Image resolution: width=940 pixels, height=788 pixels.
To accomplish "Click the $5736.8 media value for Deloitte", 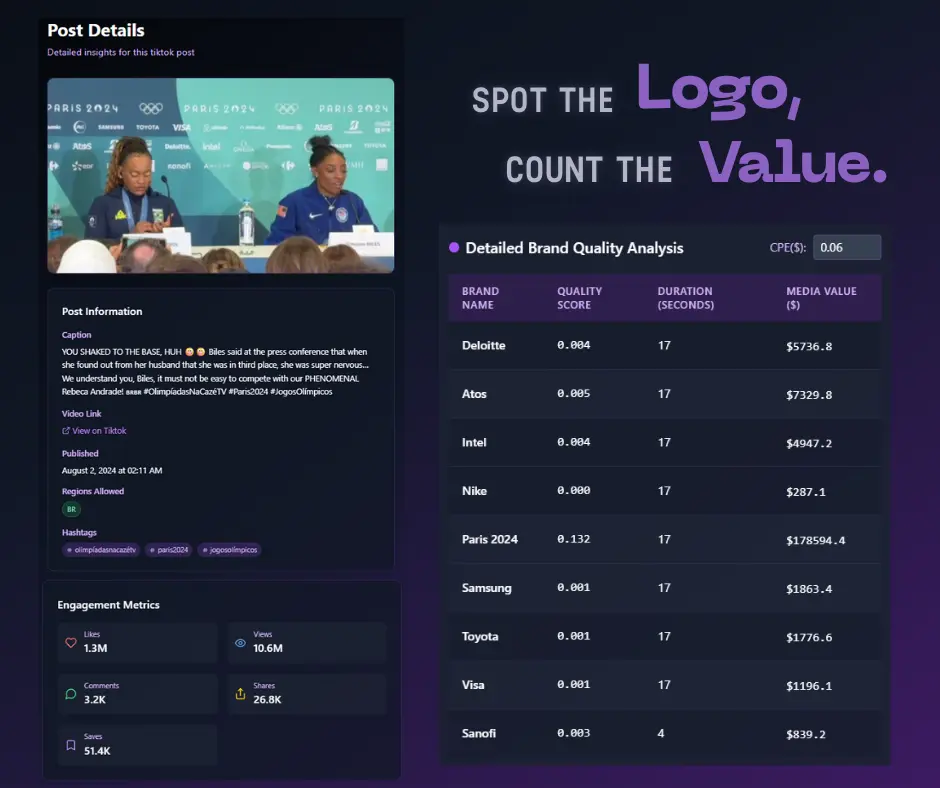I will tap(809, 346).
